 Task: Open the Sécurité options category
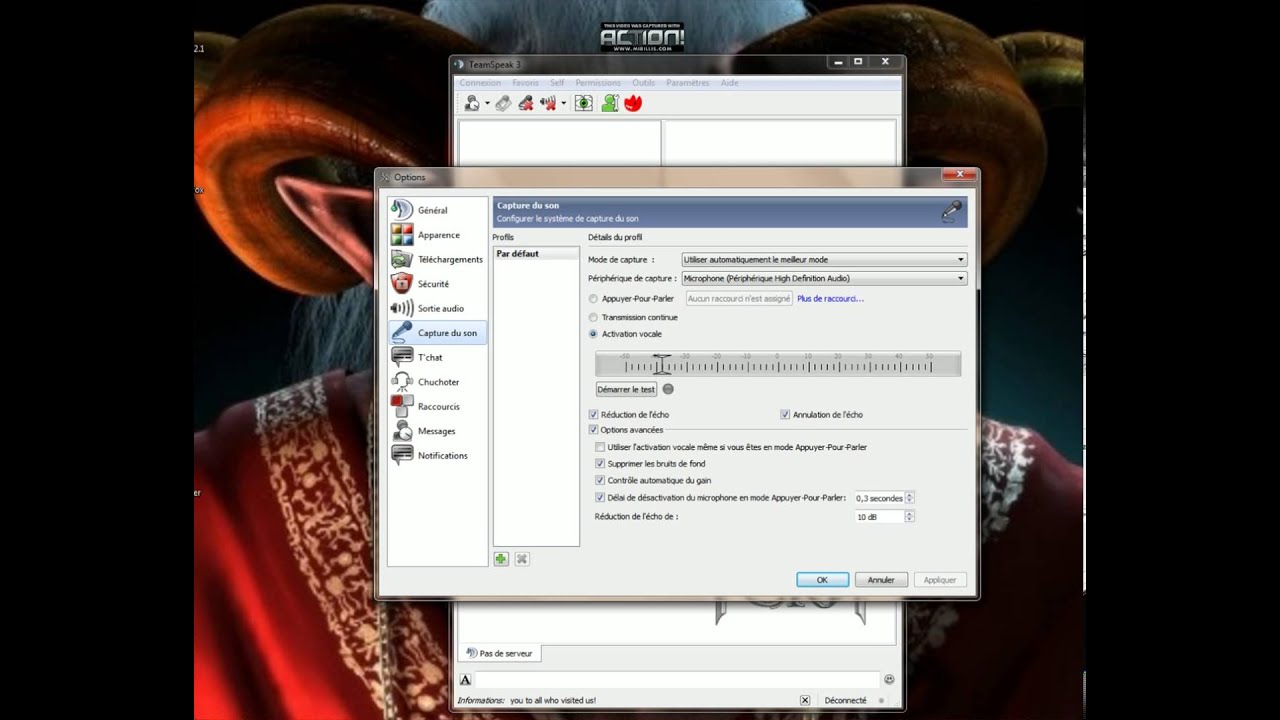click(438, 284)
